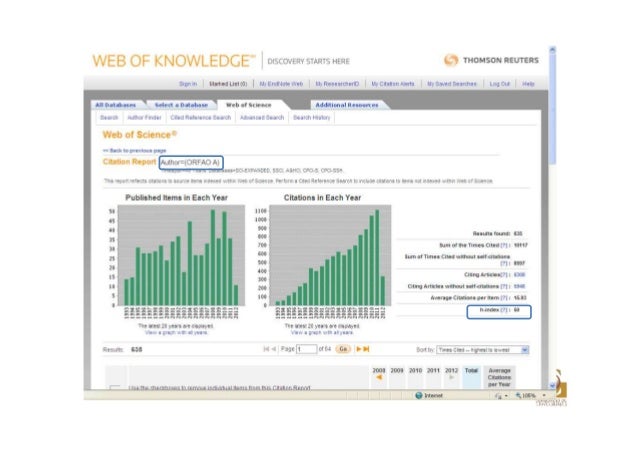Jump to last results page icon
The image size is (638, 451).
click(x=366, y=349)
